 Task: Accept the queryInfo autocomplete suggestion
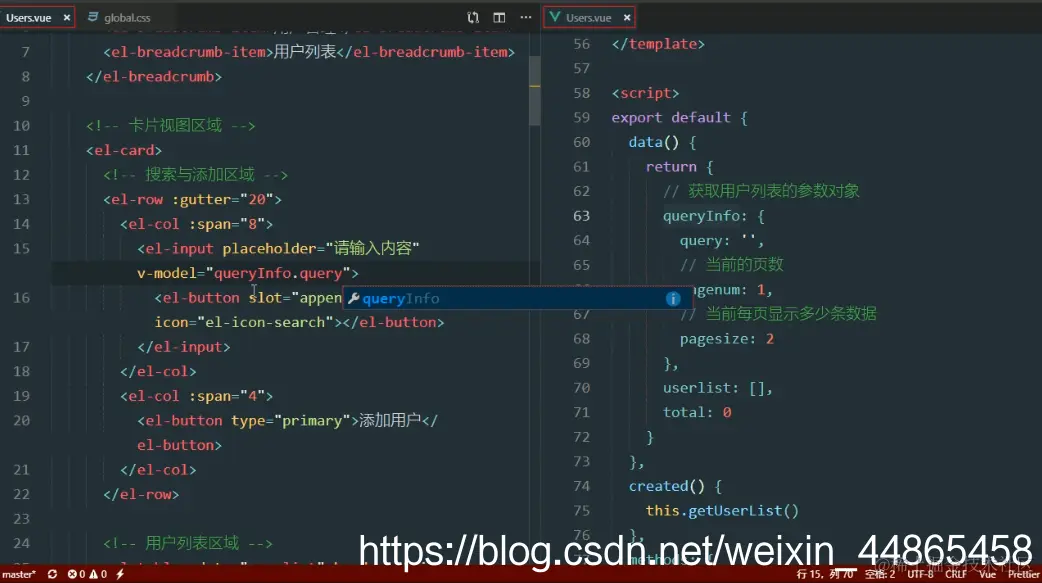(518, 298)
